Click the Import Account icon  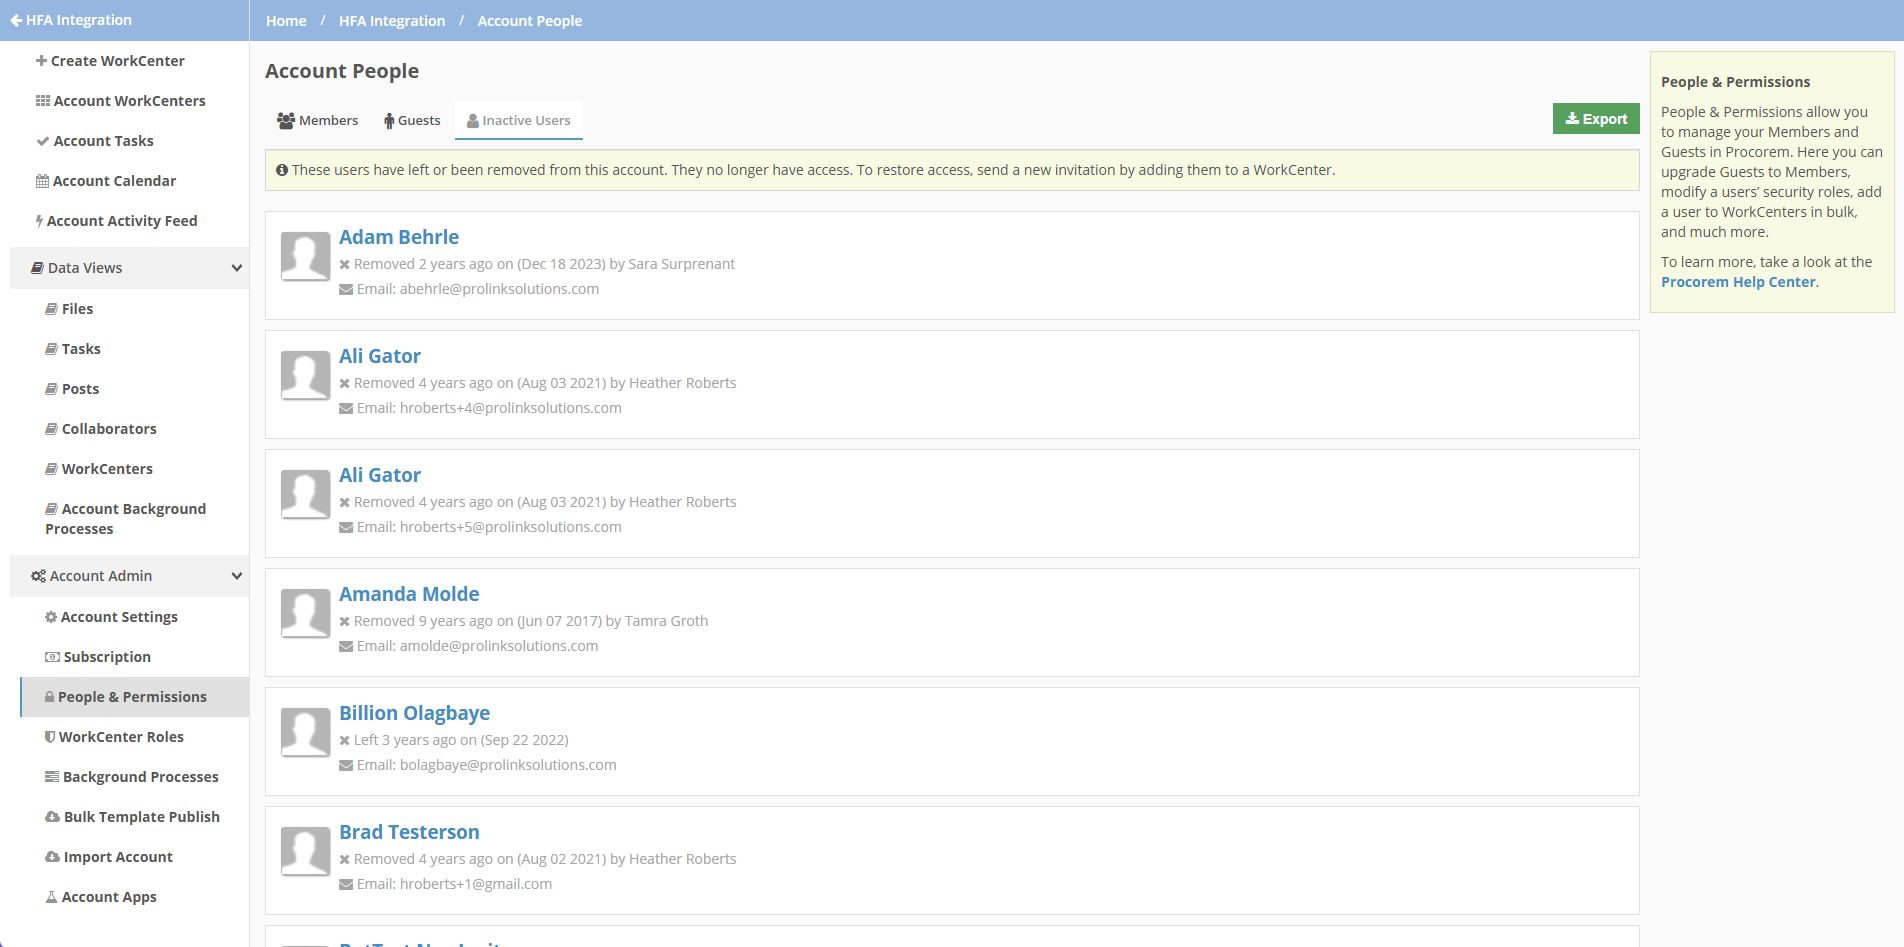(x=50, y=857)
